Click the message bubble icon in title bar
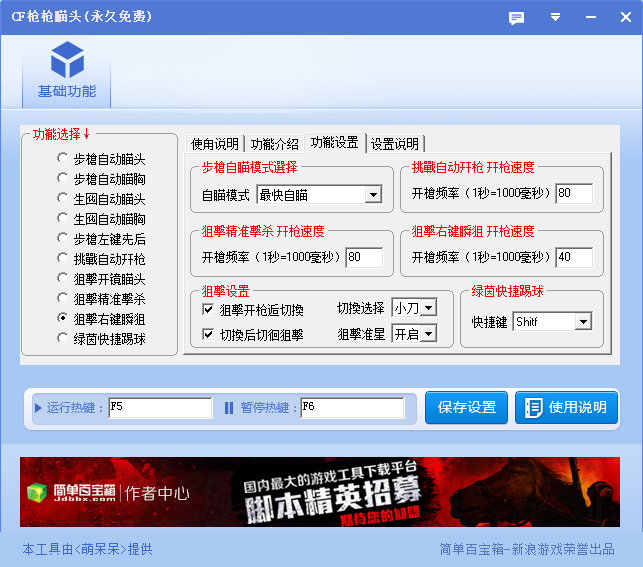 point(516,18)
